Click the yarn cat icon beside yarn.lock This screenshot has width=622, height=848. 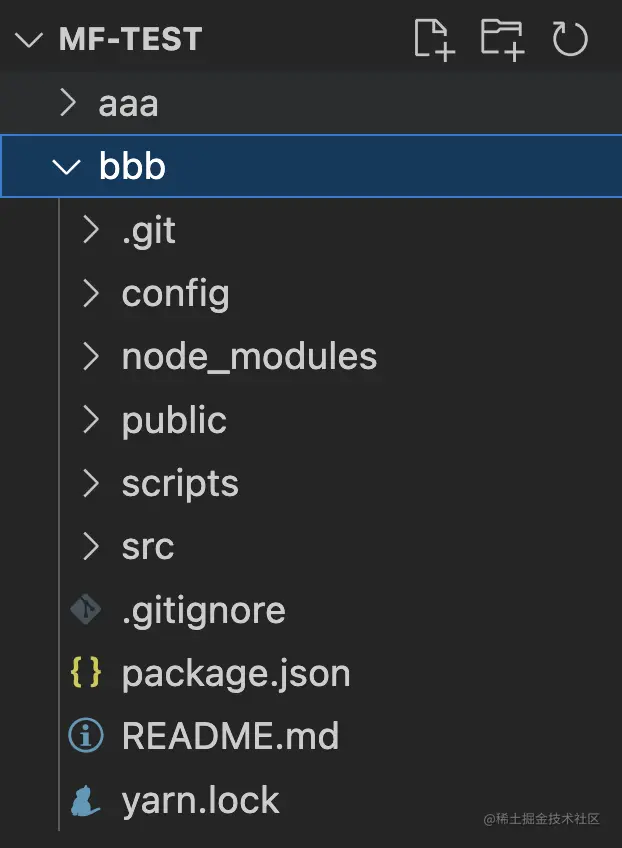pyautogui.click(x=85, y=800)
